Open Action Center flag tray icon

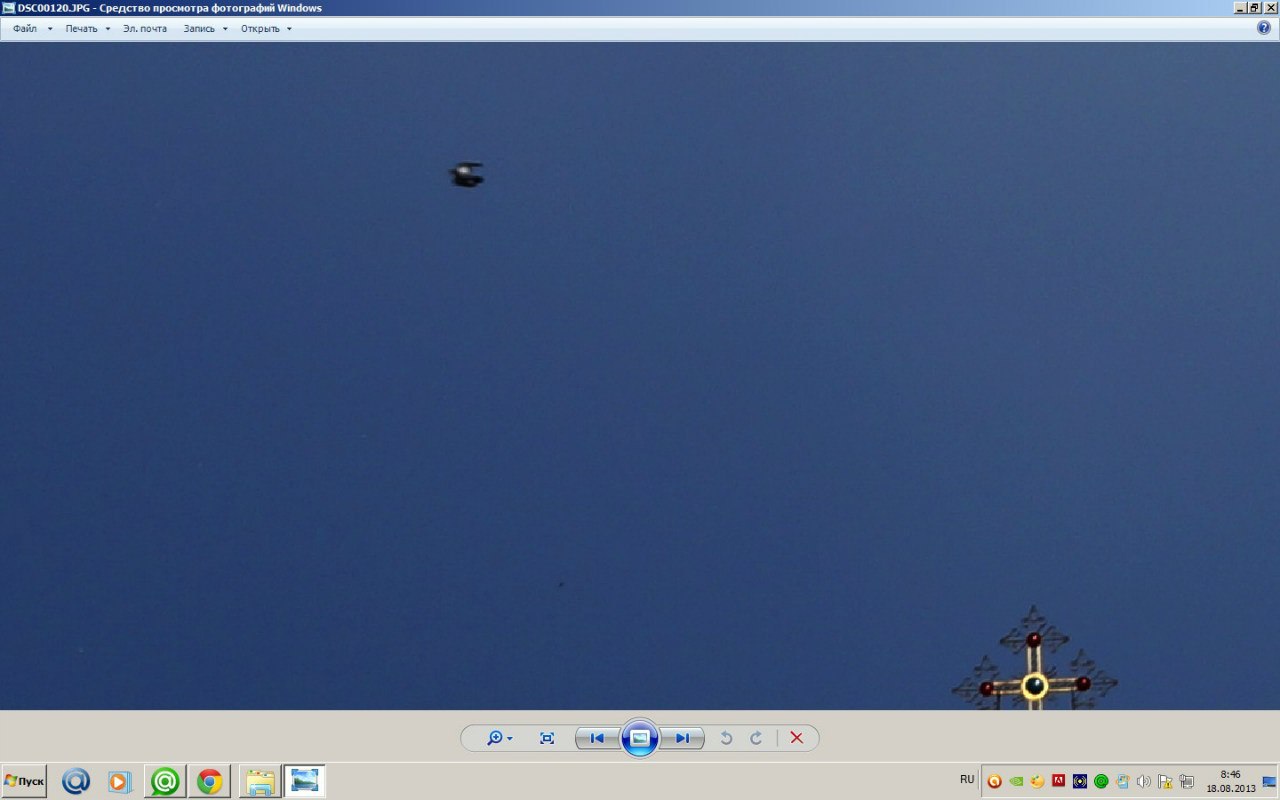(x=1165, y=781)
